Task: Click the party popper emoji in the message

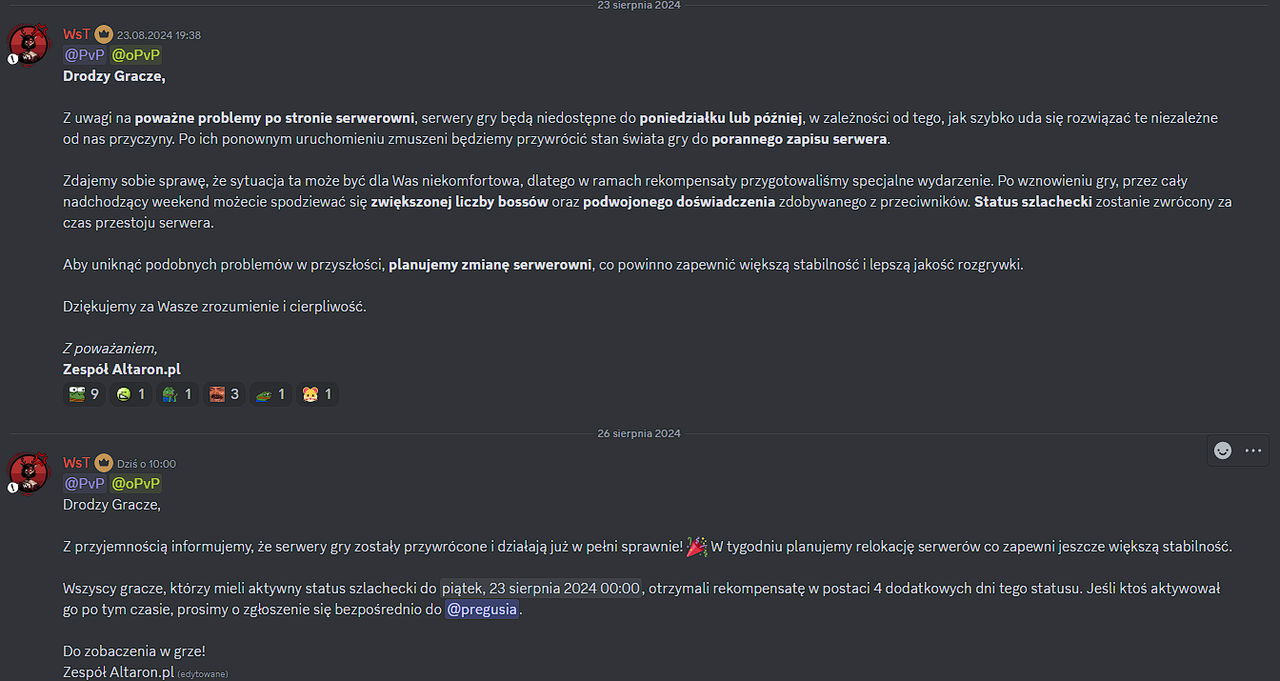Action: [697, 546]
